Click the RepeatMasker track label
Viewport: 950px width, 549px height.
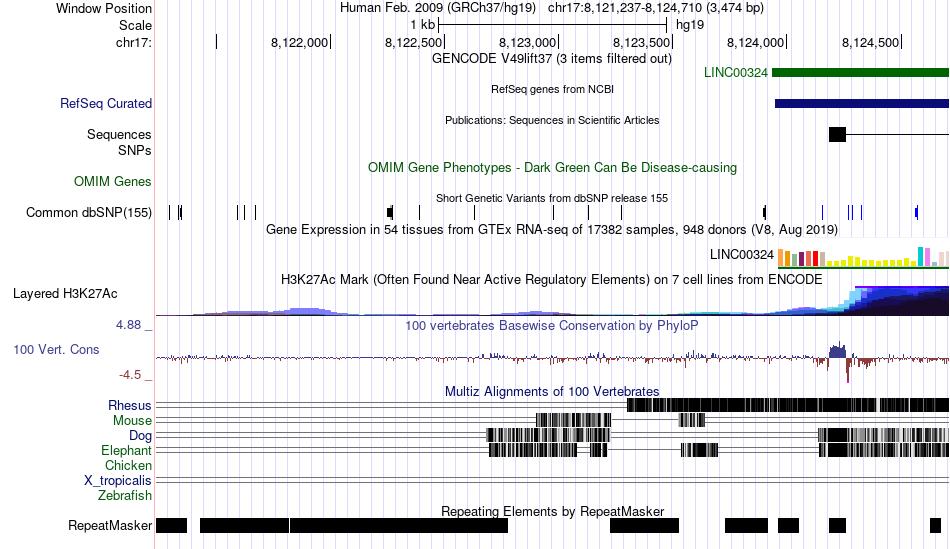(110, 525)
